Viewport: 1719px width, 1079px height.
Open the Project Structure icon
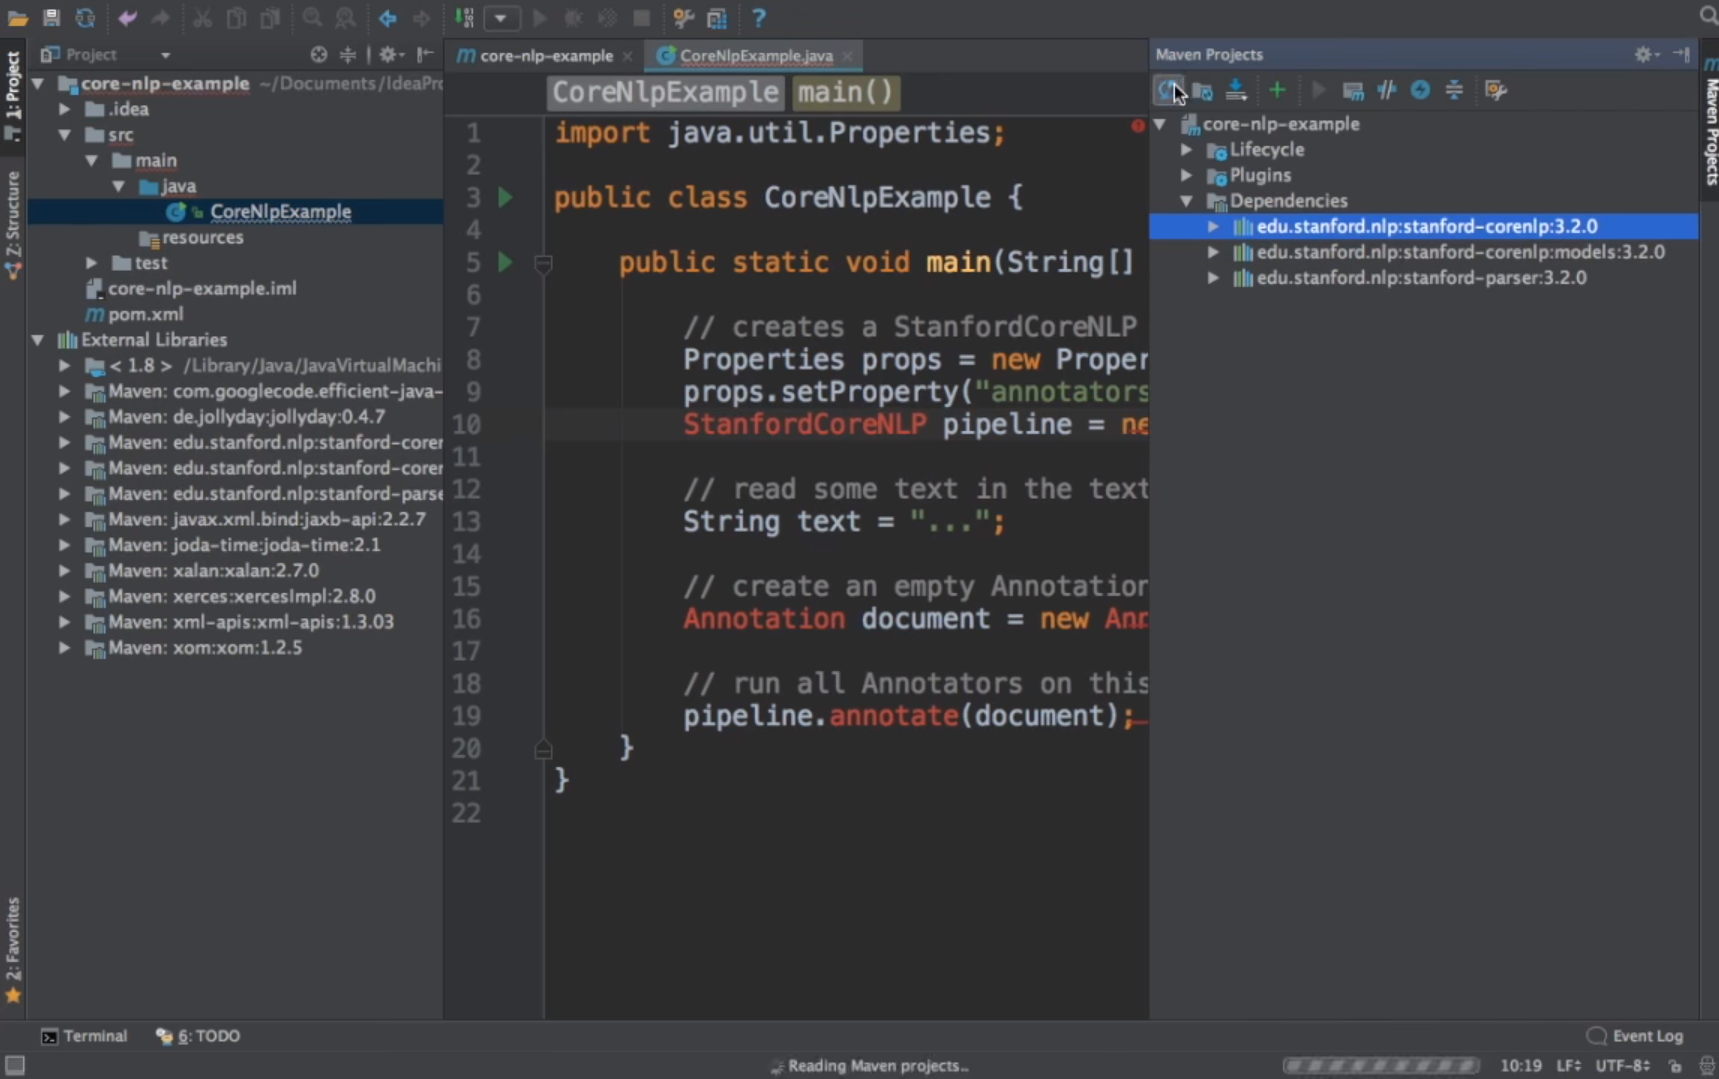(x=717, y=18)
